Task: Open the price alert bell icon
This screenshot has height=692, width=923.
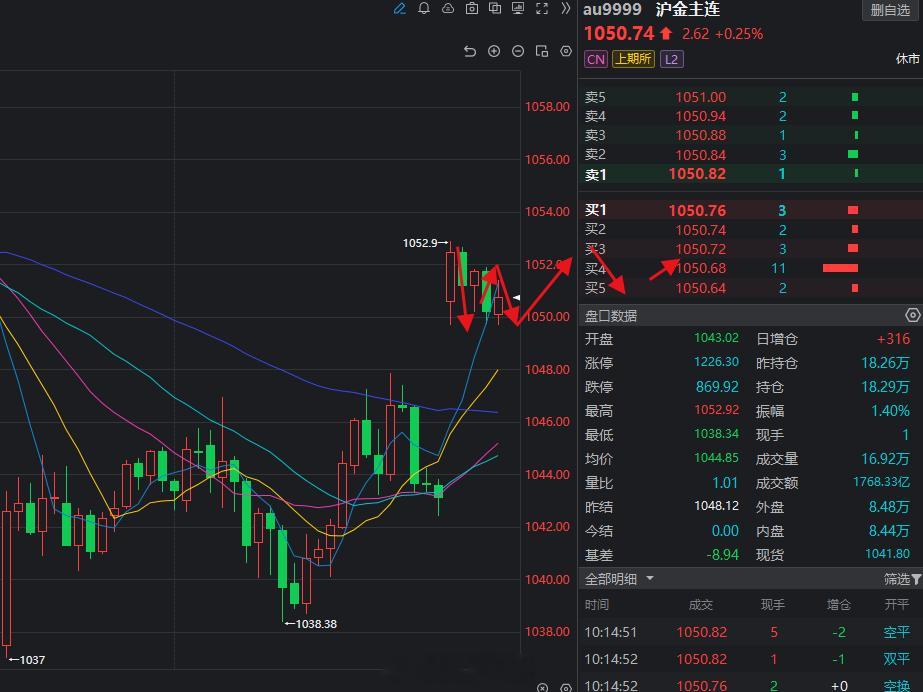Action: (424, 9)
